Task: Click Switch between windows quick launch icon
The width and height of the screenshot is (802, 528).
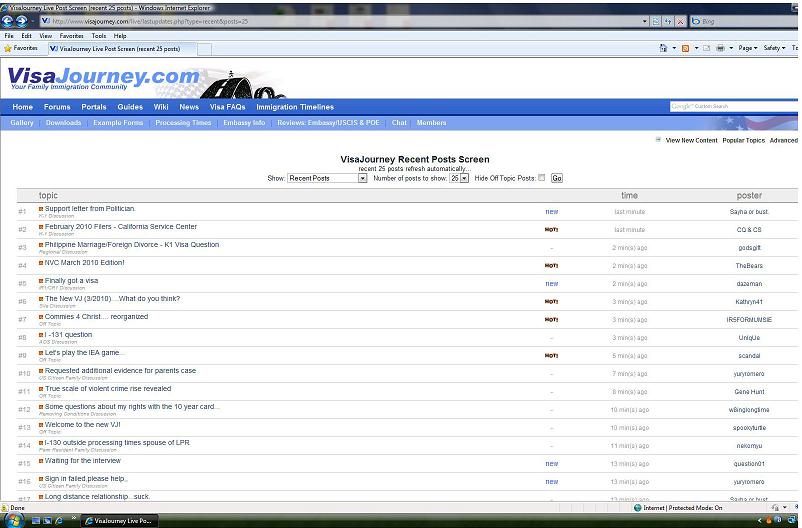Action: (x=48, y=520)
